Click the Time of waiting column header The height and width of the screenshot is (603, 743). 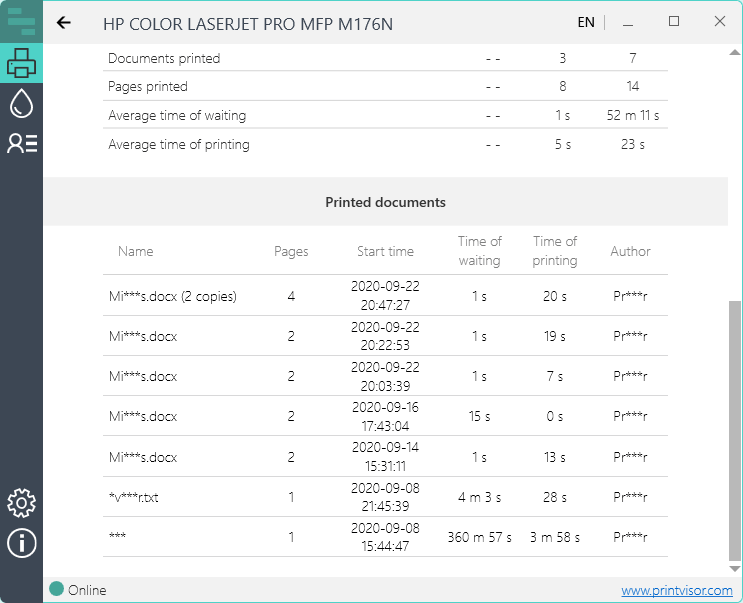479,251
